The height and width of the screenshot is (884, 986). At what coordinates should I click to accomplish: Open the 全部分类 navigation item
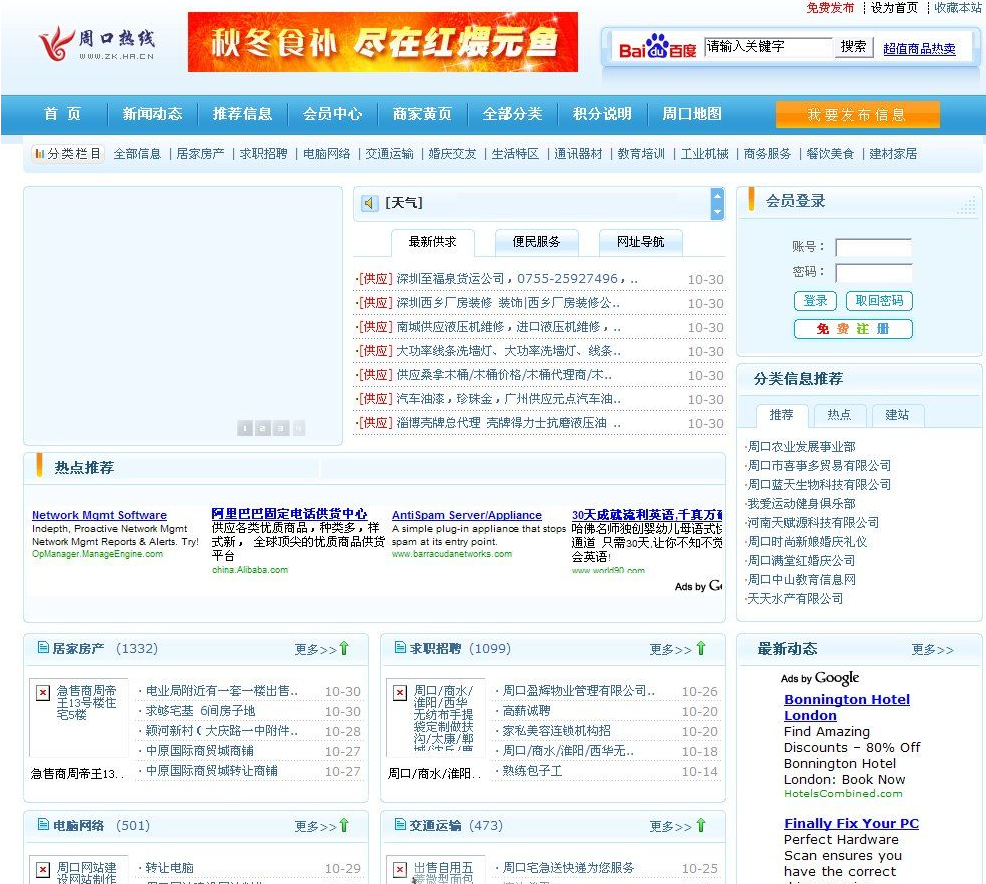(512, 114)
